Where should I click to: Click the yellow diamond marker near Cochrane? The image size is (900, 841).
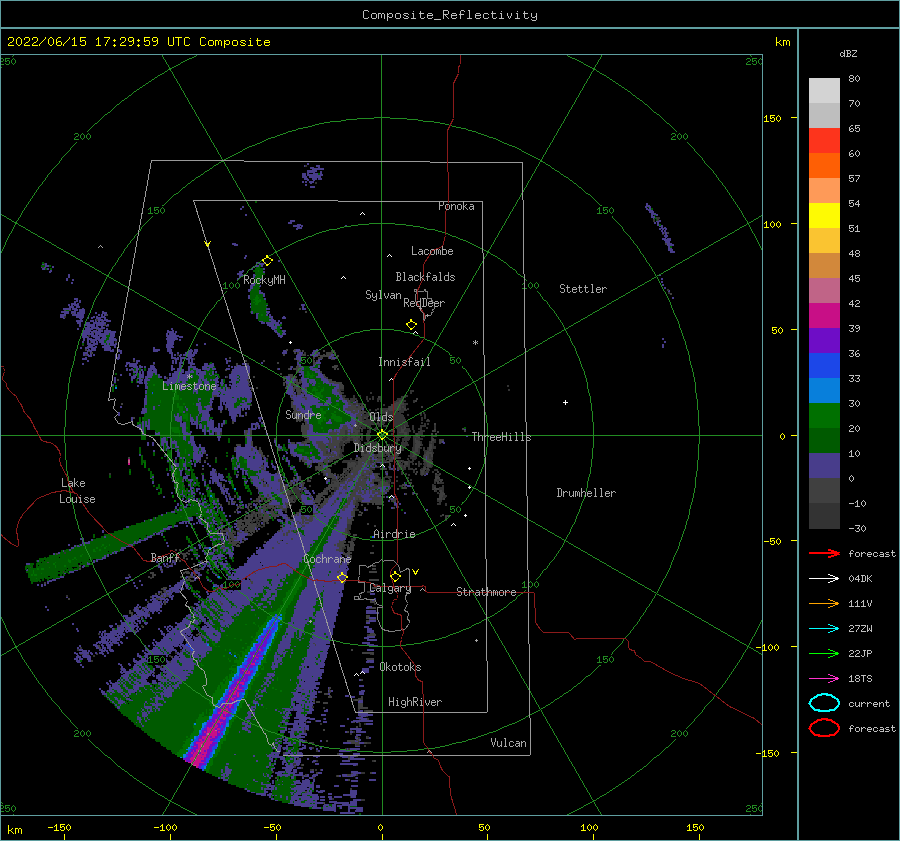[x=342, y=577]
